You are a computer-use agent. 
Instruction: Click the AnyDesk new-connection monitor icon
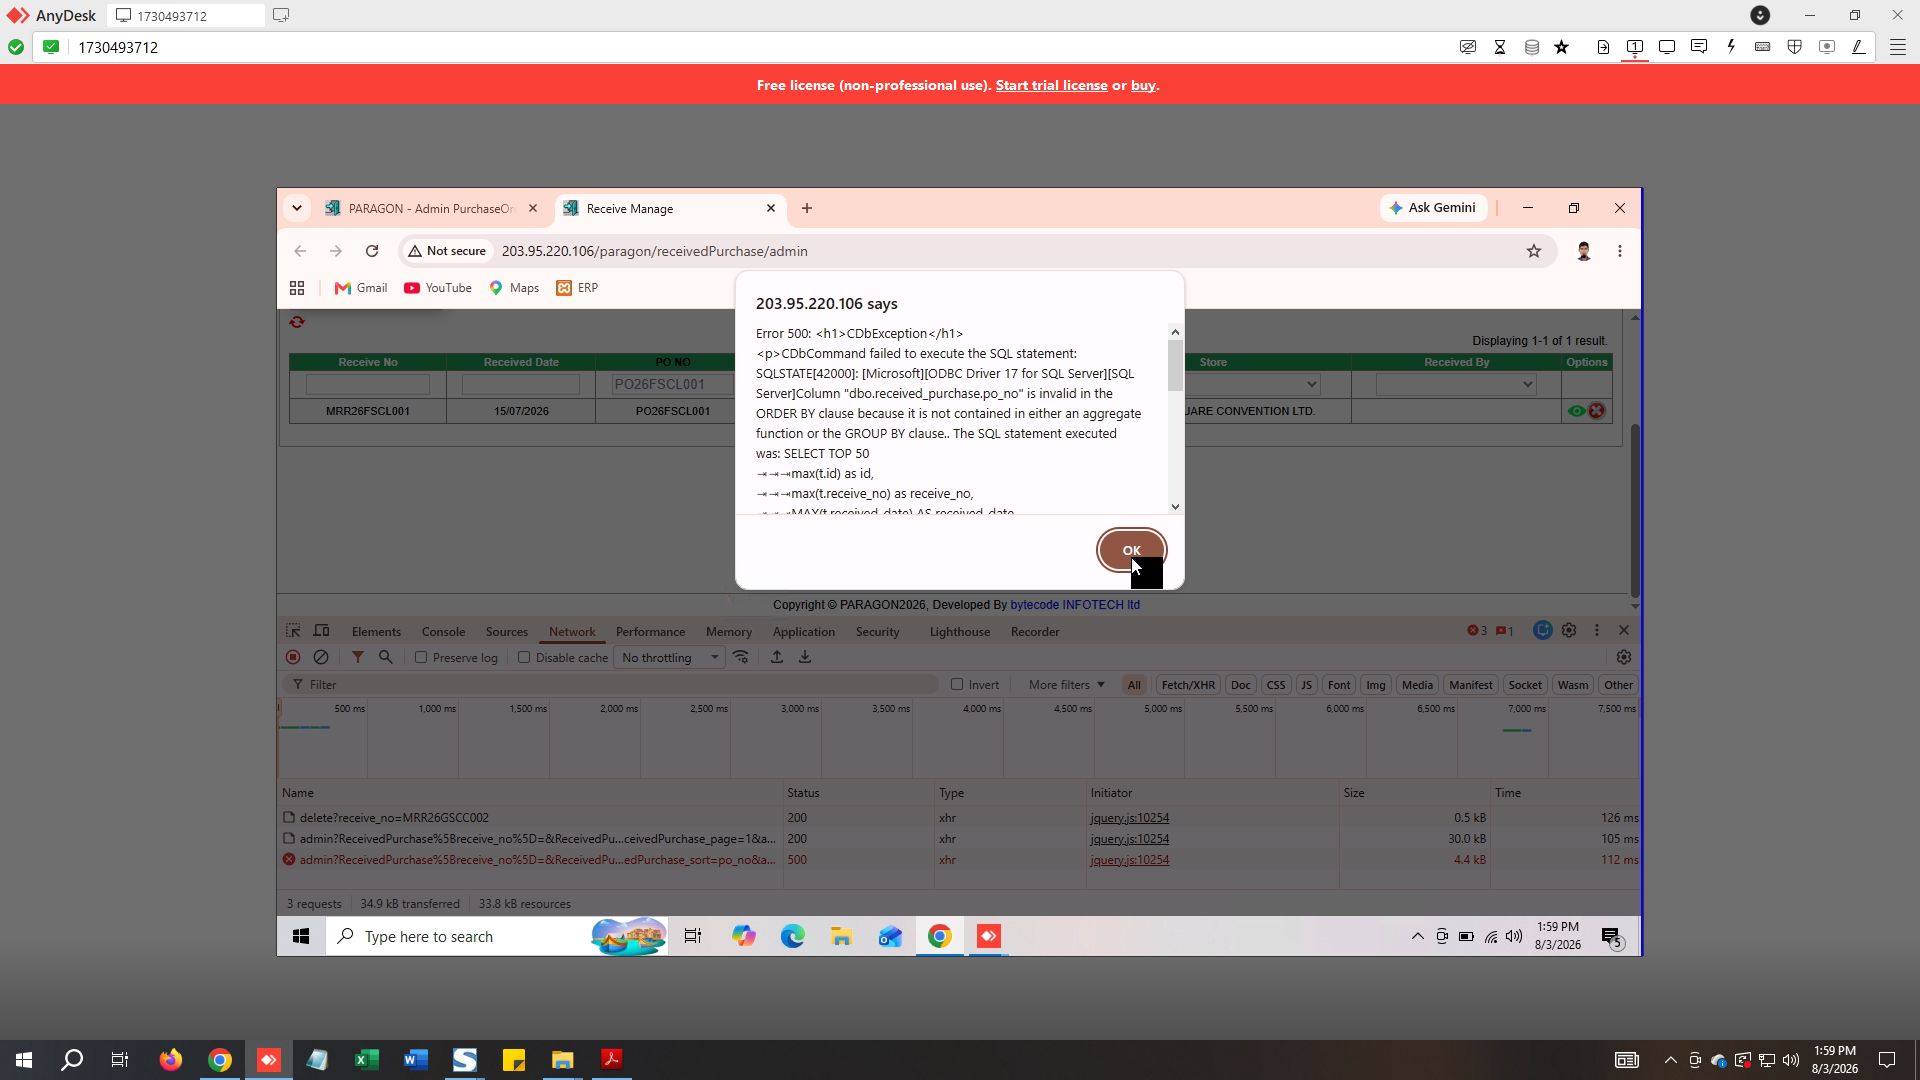(x=281, y=15)
